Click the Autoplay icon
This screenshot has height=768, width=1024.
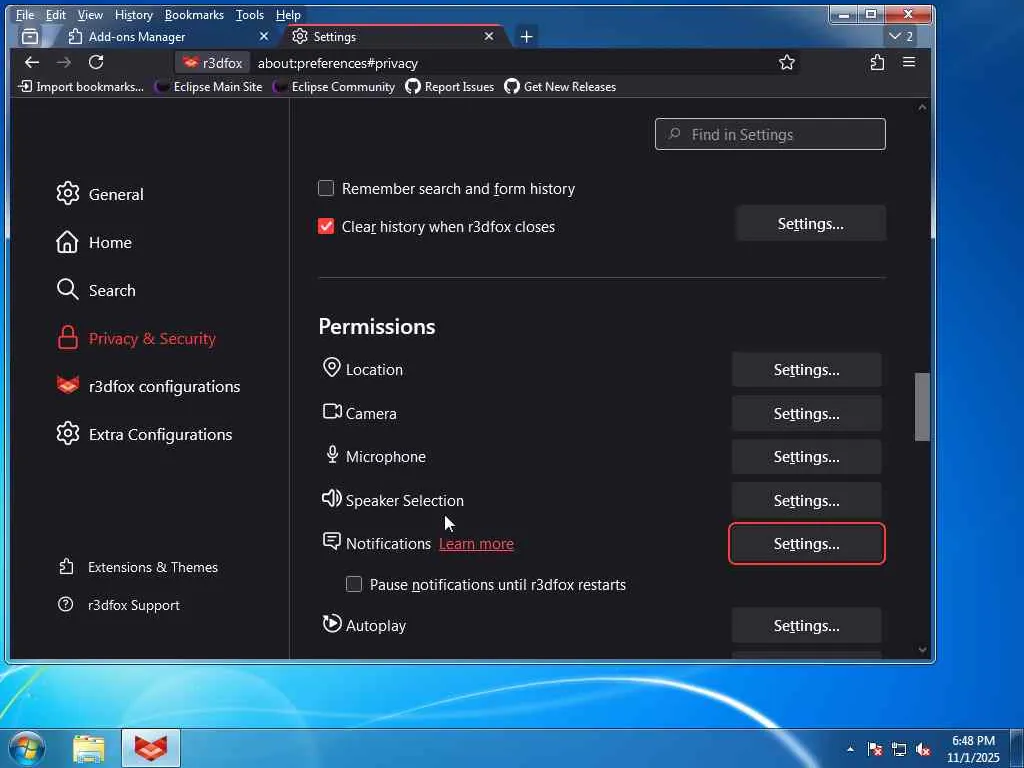coord(332,623)
